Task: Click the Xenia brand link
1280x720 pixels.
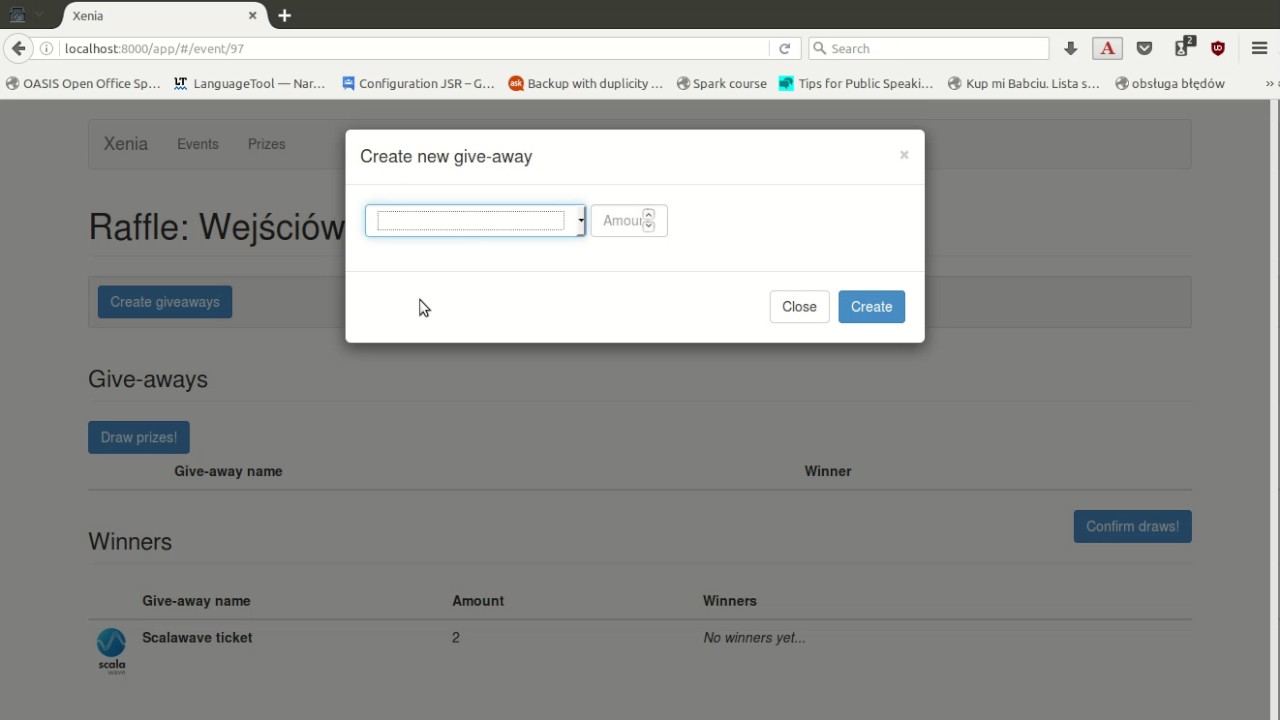Action: pyautogui.click(x=126, y=144)
